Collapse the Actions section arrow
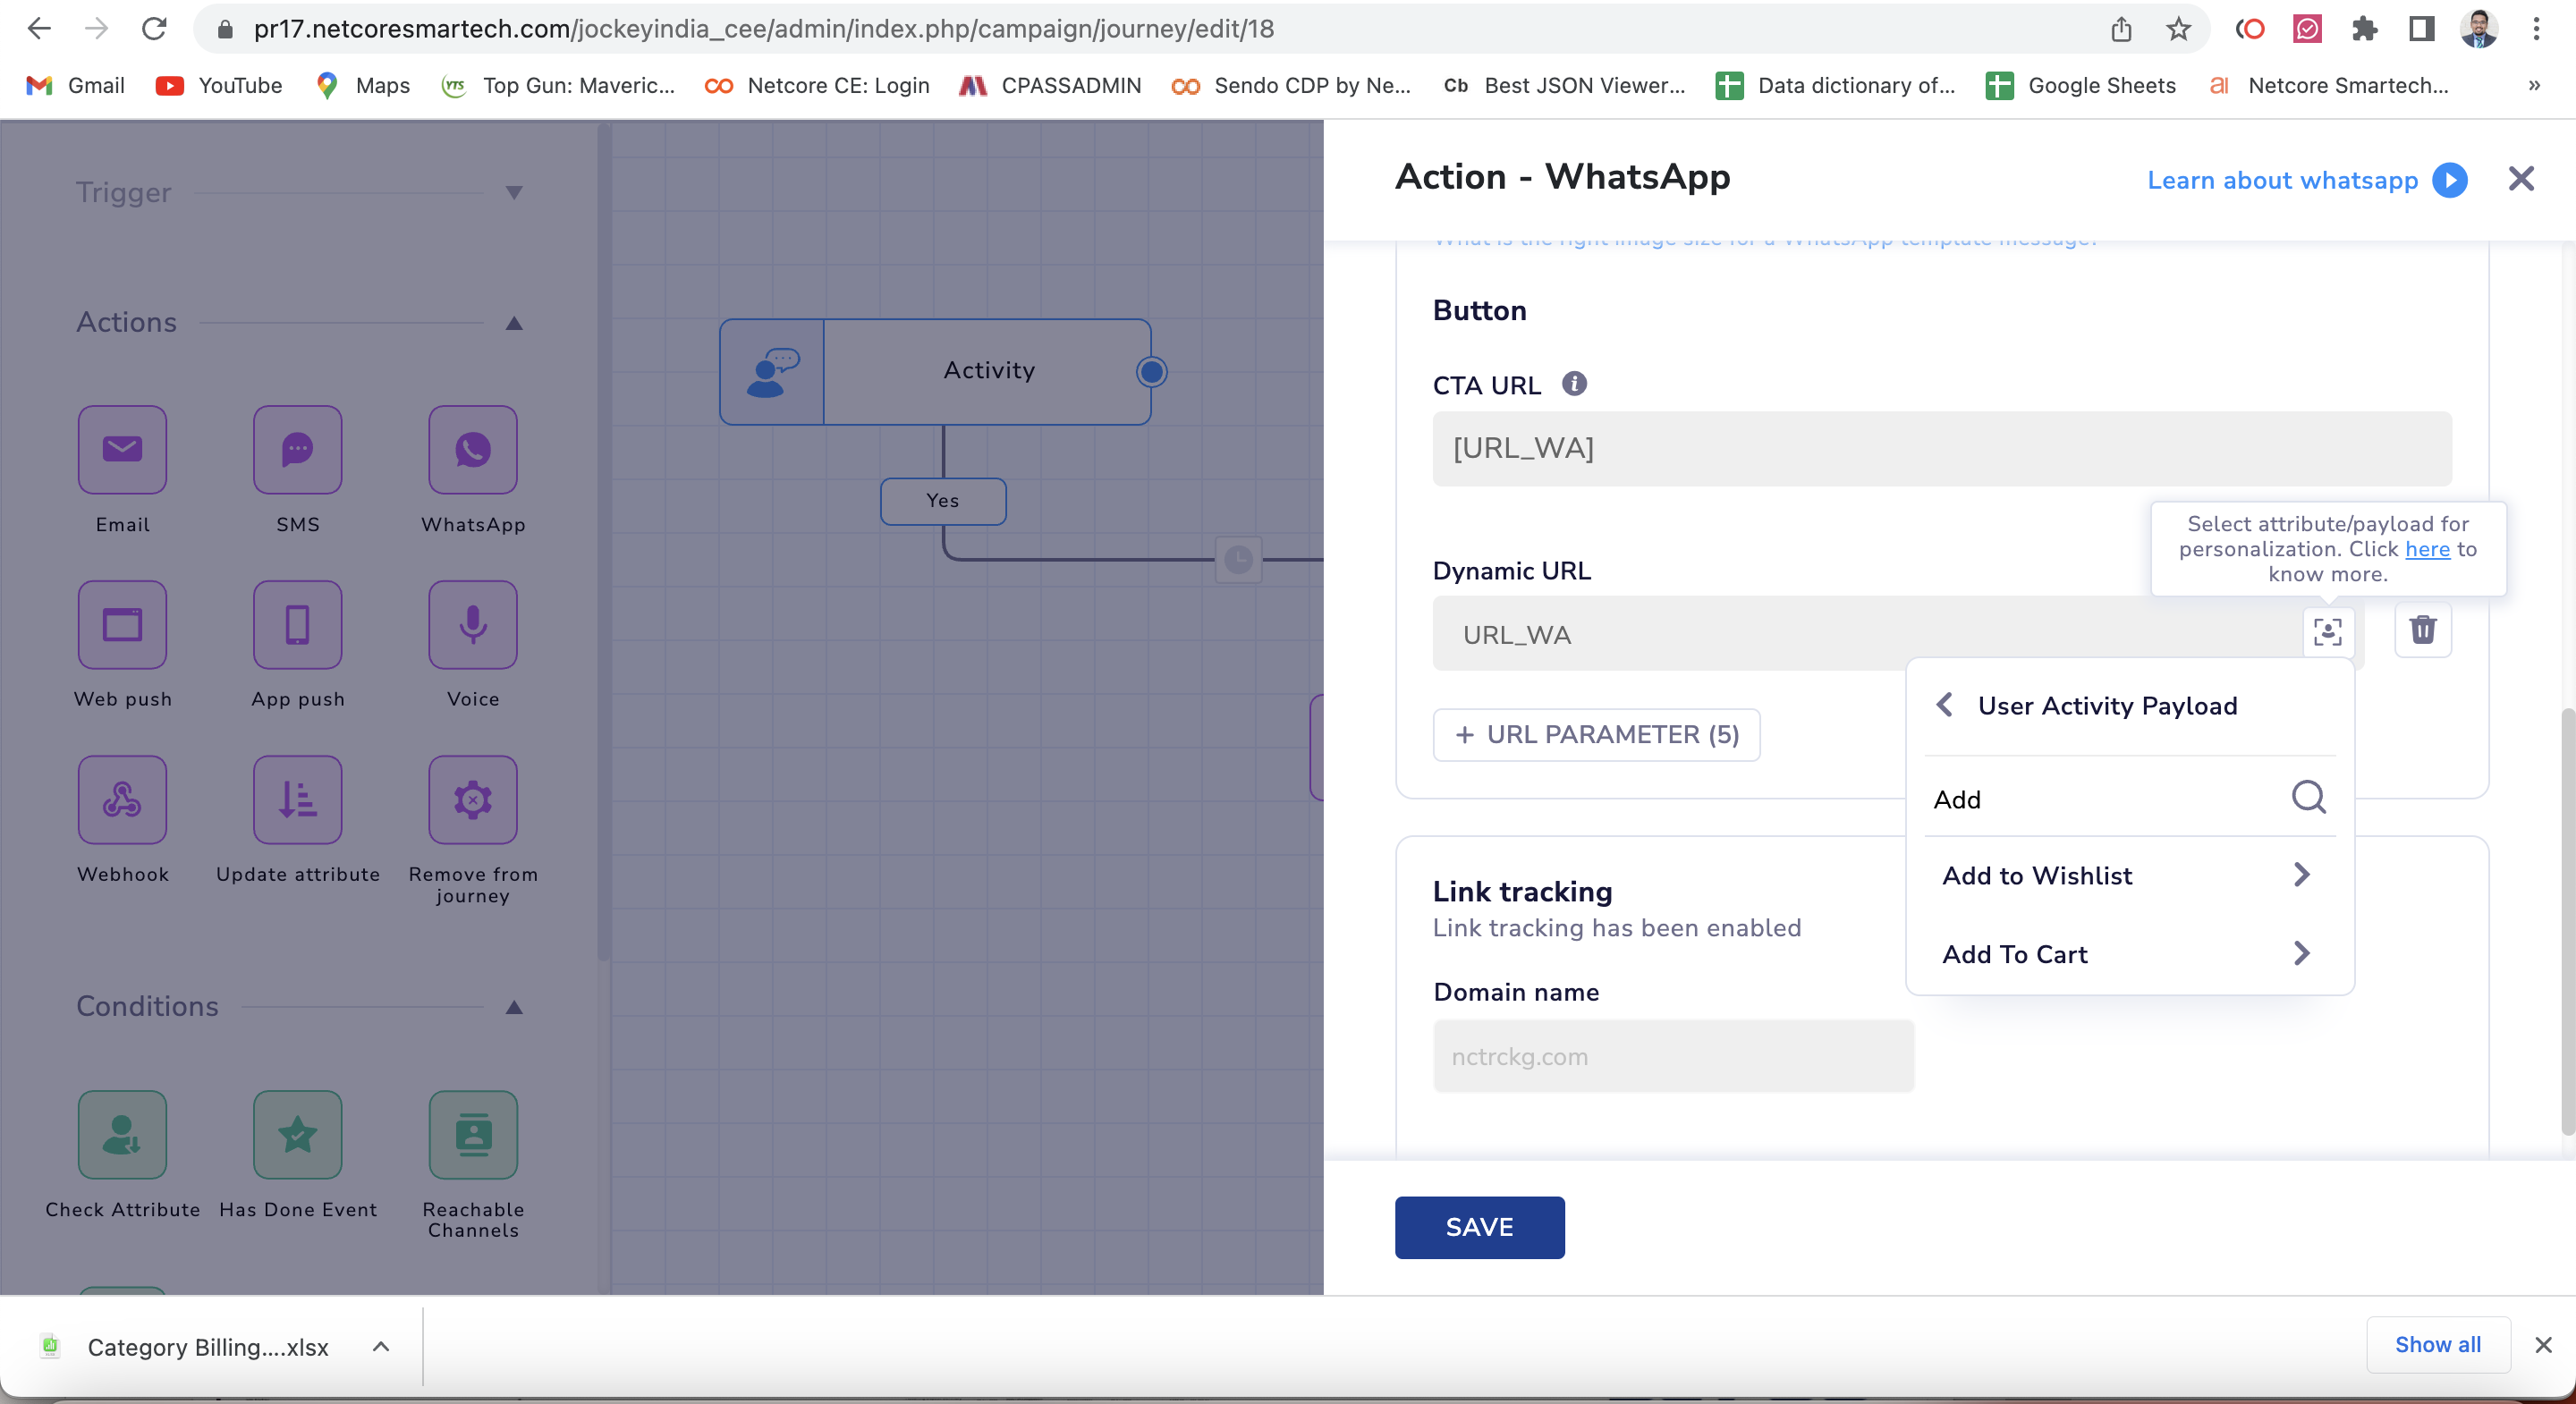Screen dimensions: 2576x1404 coord(514,322)
